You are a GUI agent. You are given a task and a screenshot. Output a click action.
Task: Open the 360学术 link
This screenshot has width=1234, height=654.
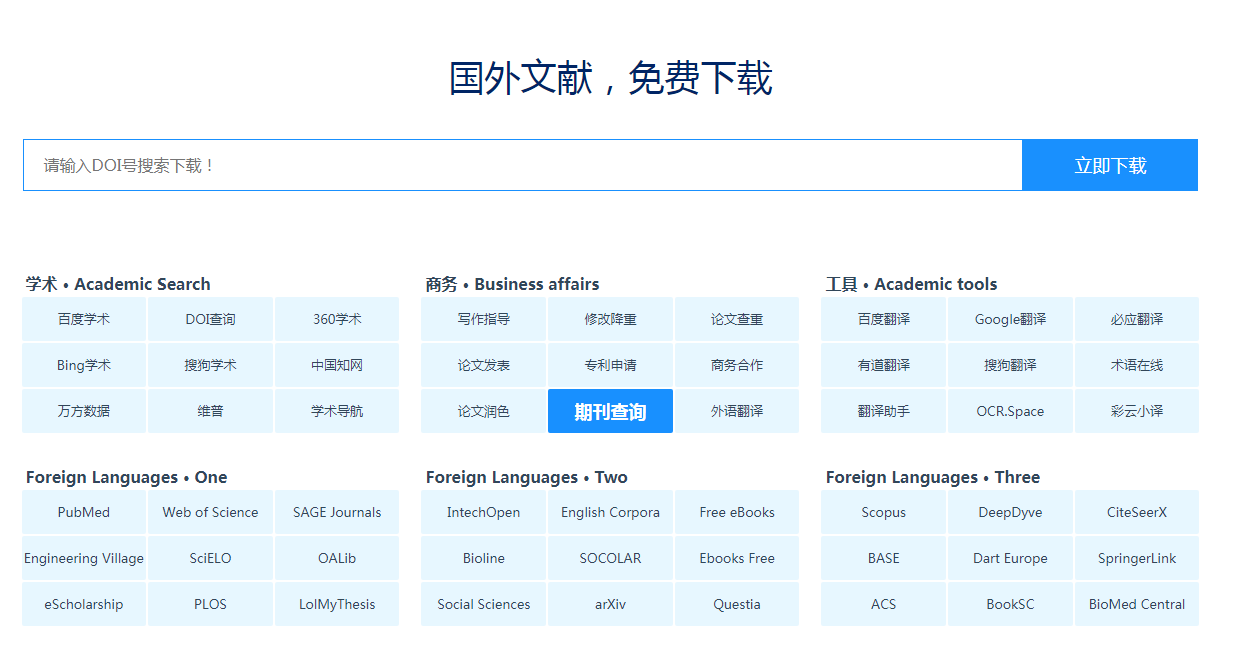point(337,319)
